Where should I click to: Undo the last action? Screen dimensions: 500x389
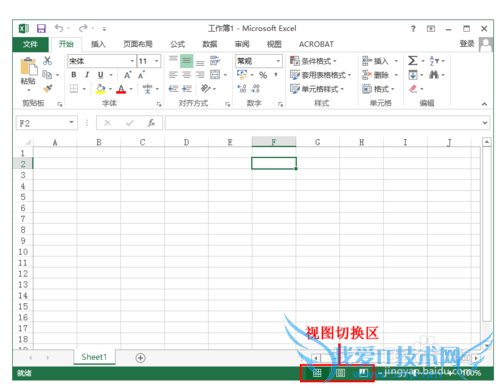point(59,28)
